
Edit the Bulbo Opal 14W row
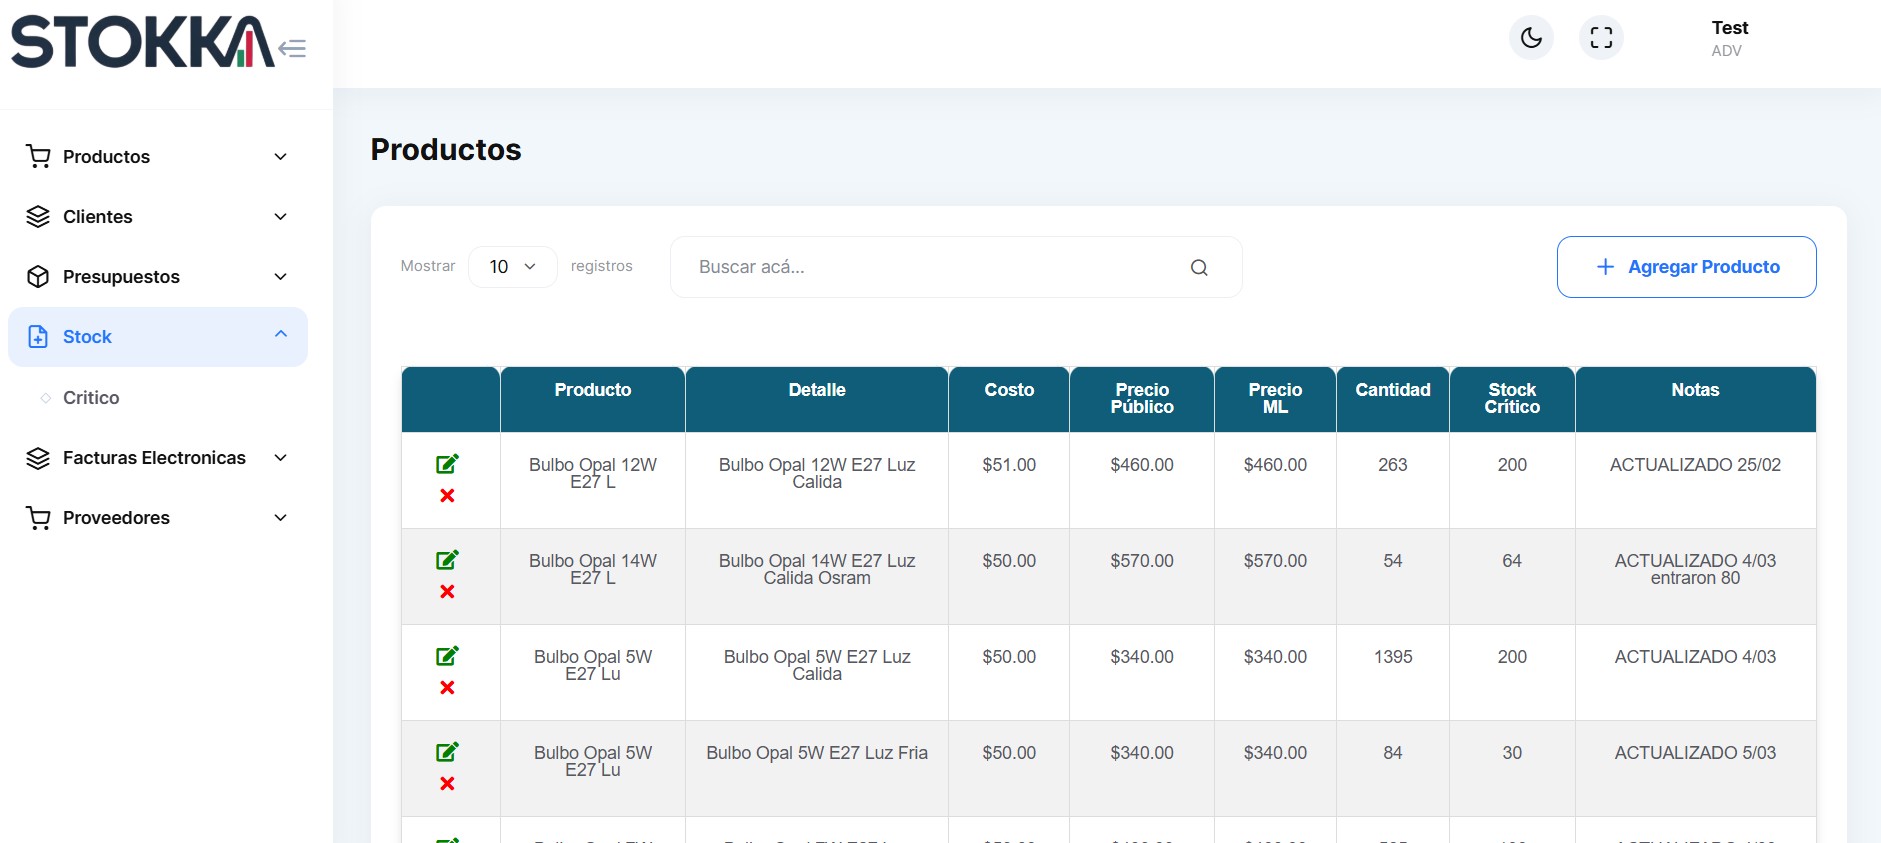point(447,560)
